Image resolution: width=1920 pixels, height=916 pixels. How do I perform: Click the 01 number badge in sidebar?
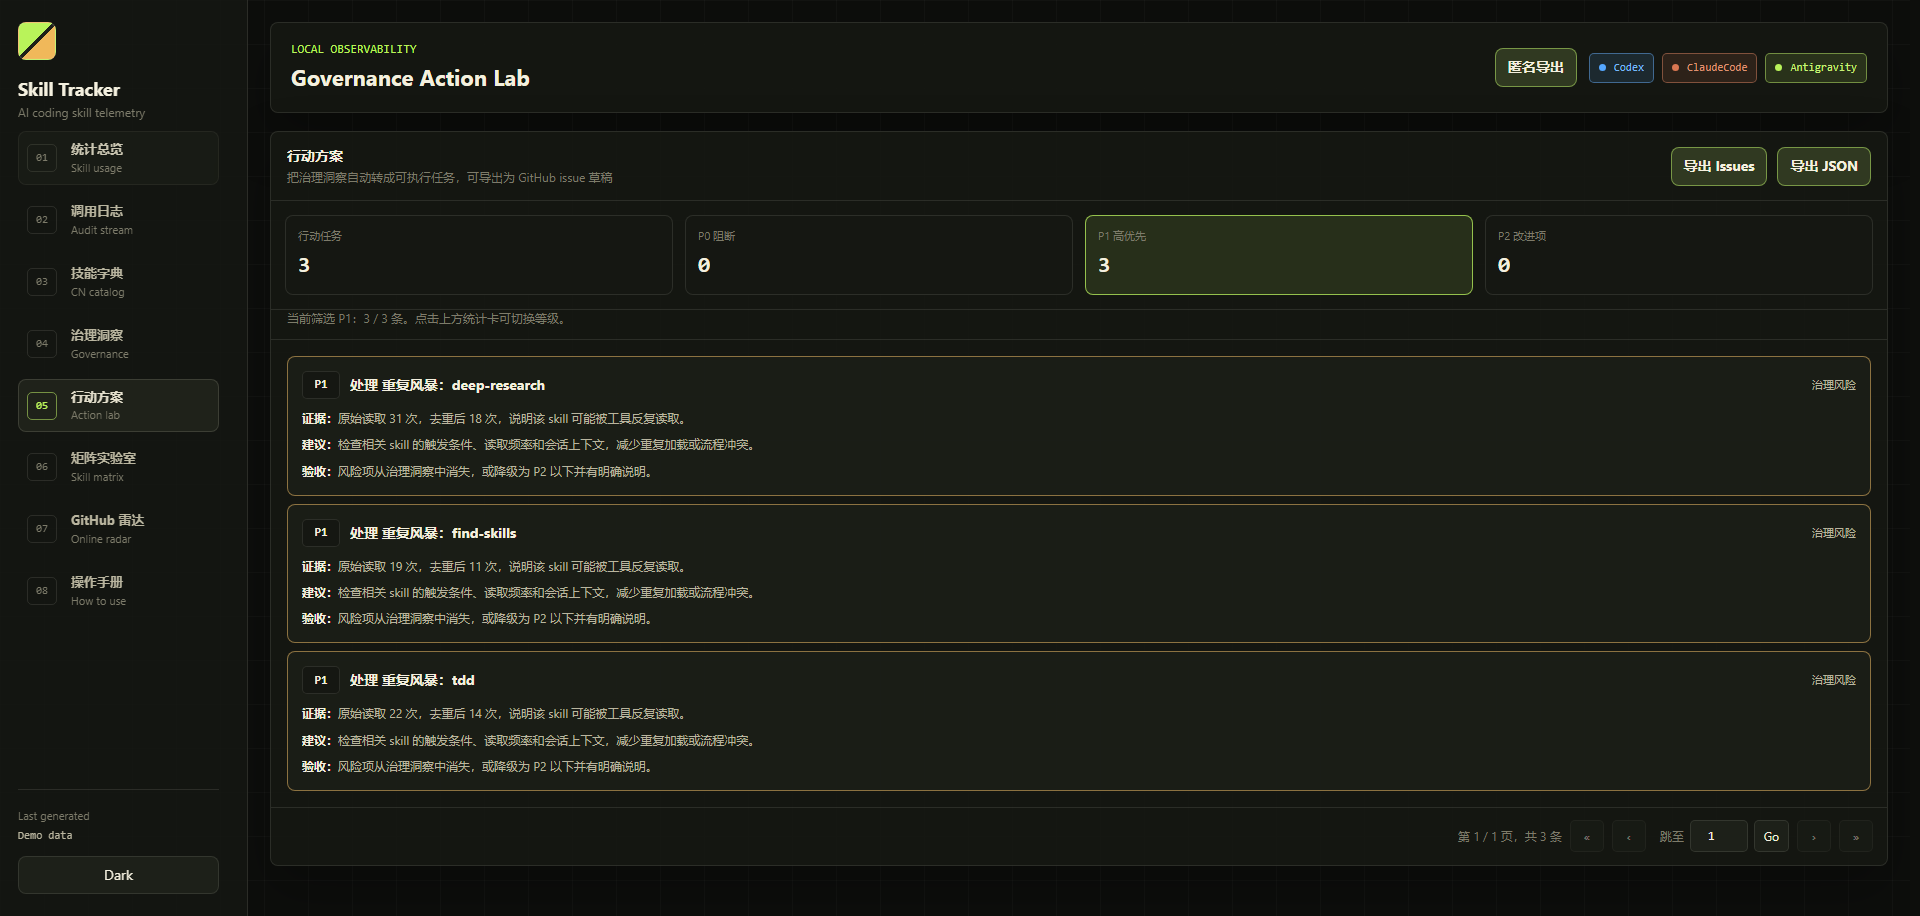click(42, 158)
